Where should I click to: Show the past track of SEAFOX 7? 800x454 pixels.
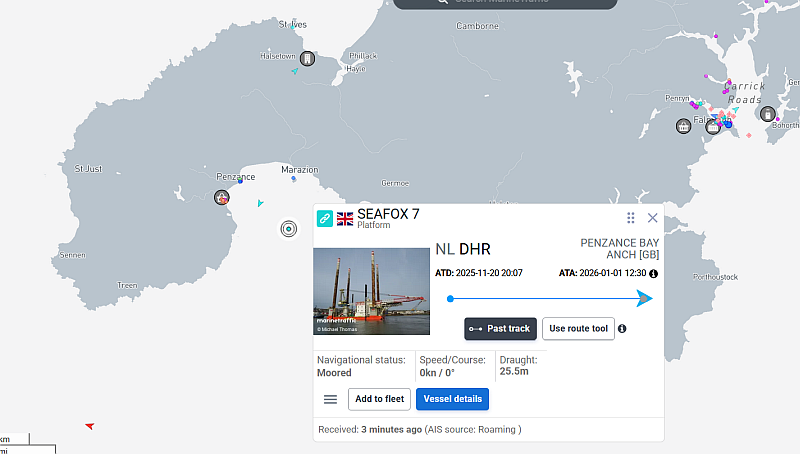click(x=500, y=329)
